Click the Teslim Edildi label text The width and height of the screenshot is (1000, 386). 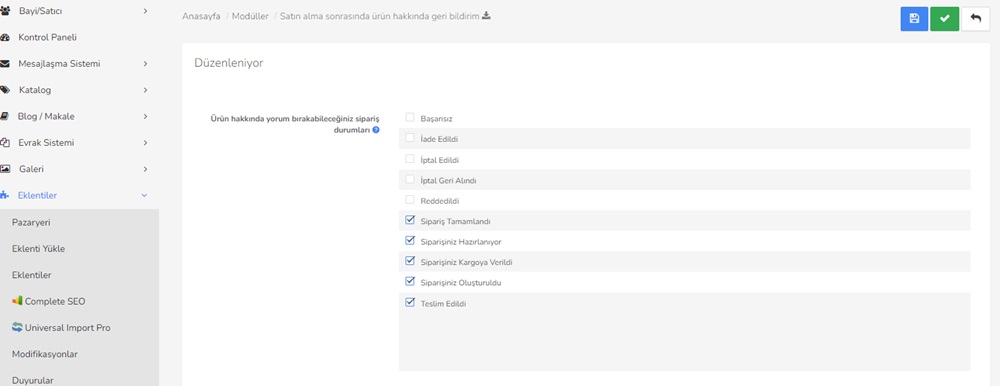click(x=443, y=304)
